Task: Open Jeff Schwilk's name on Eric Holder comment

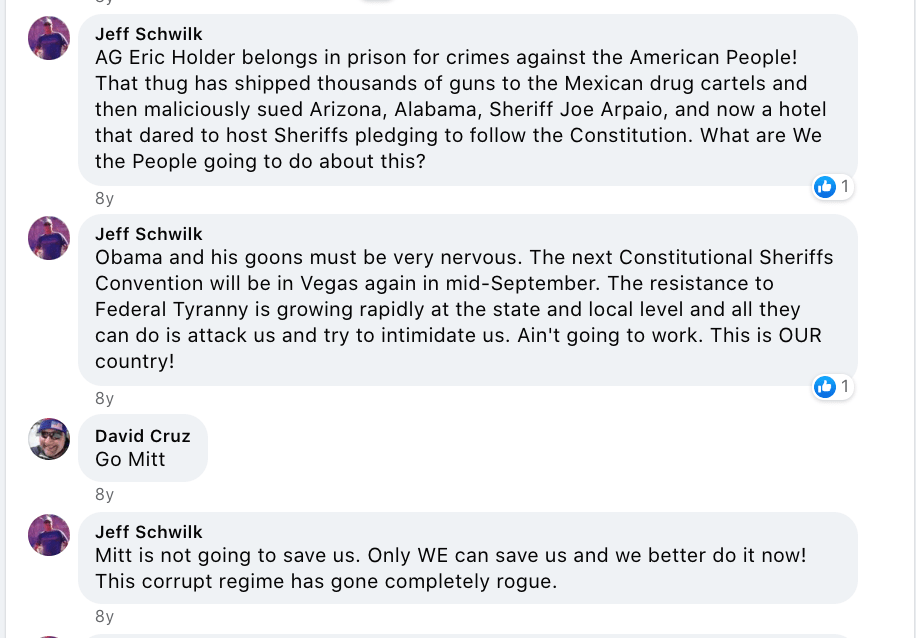Action: (149, 34)
